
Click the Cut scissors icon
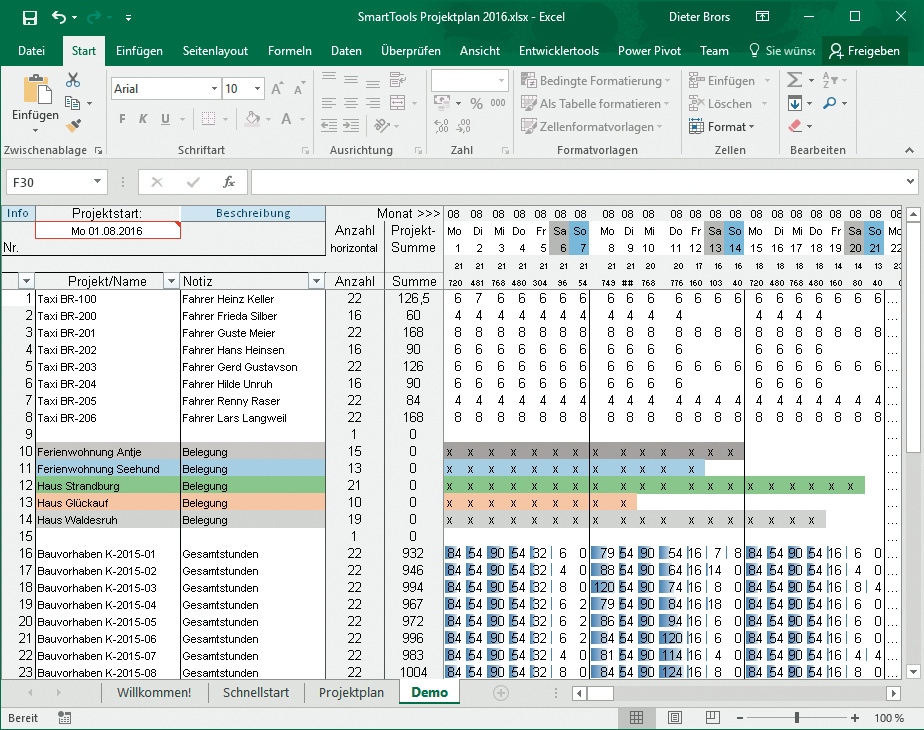pos(73,80)
